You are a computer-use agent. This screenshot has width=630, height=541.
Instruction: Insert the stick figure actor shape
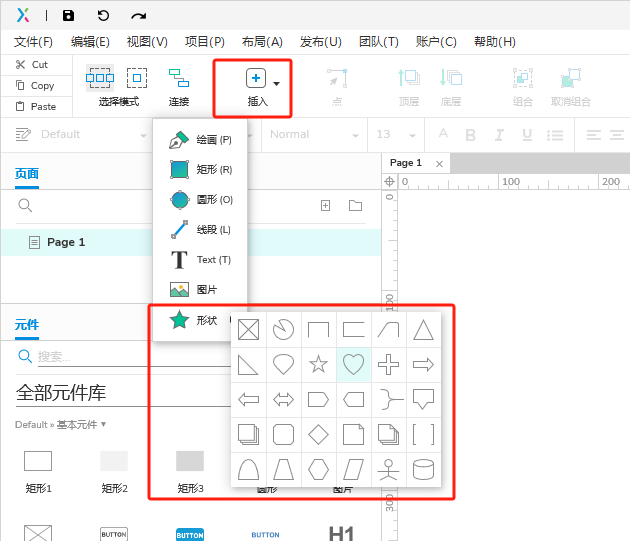pyautogui.click(x=389, y=469)
